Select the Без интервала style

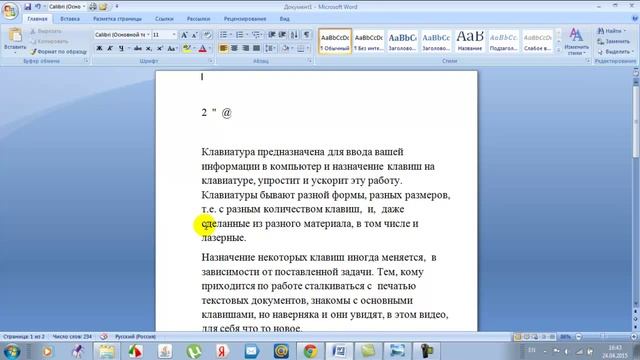[369, 41]
